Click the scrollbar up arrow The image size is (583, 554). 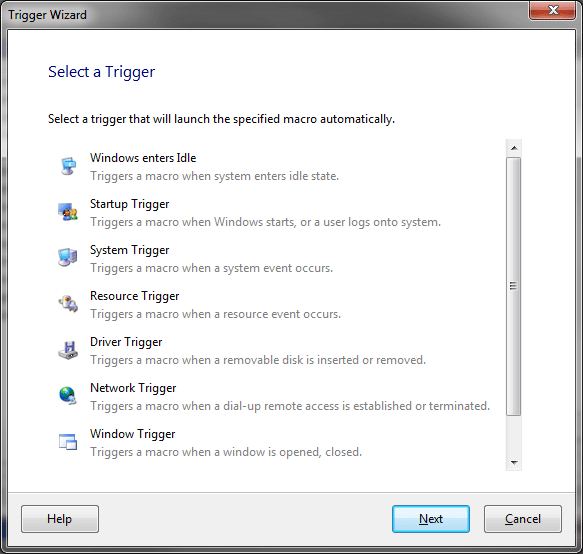[x=514, y=148]
